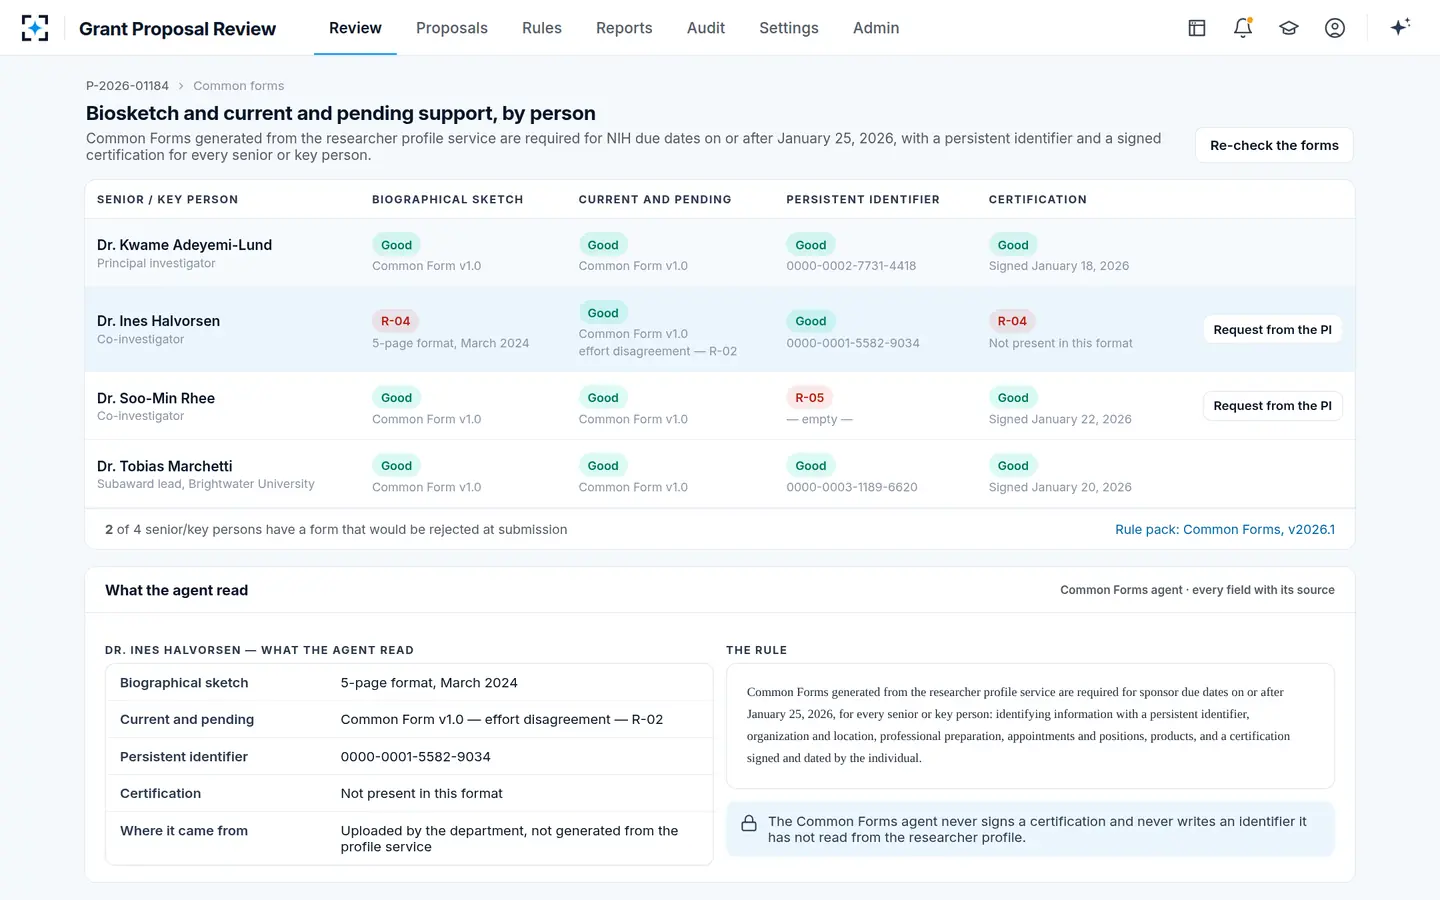Click the Re-check the forms button
This screenshot has width=1440, height=900.
coord(1274,145)
